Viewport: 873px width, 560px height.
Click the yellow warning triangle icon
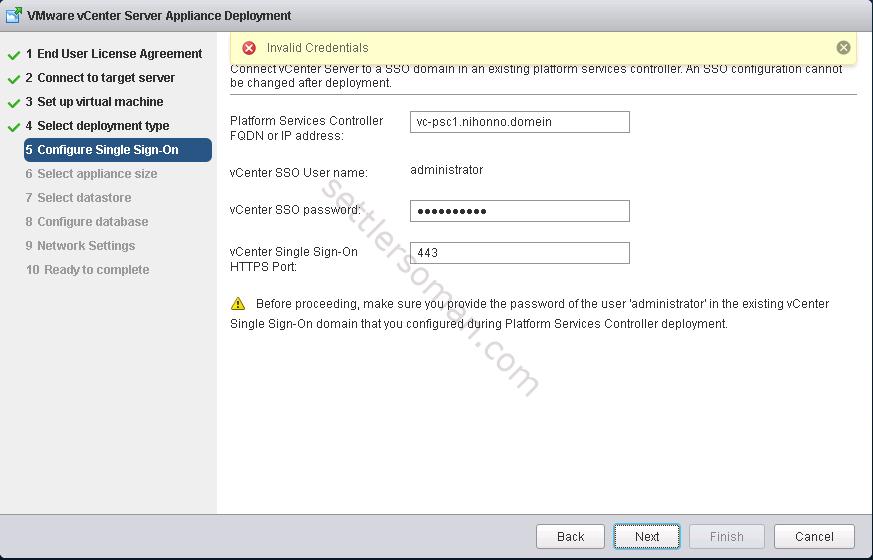tap(238, 303)
